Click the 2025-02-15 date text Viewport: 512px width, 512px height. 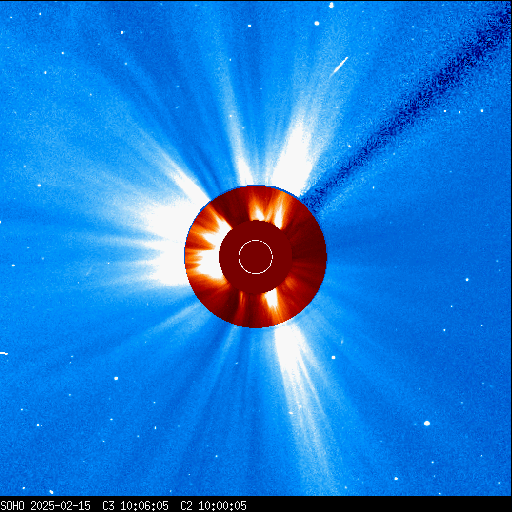pos(60,506)
